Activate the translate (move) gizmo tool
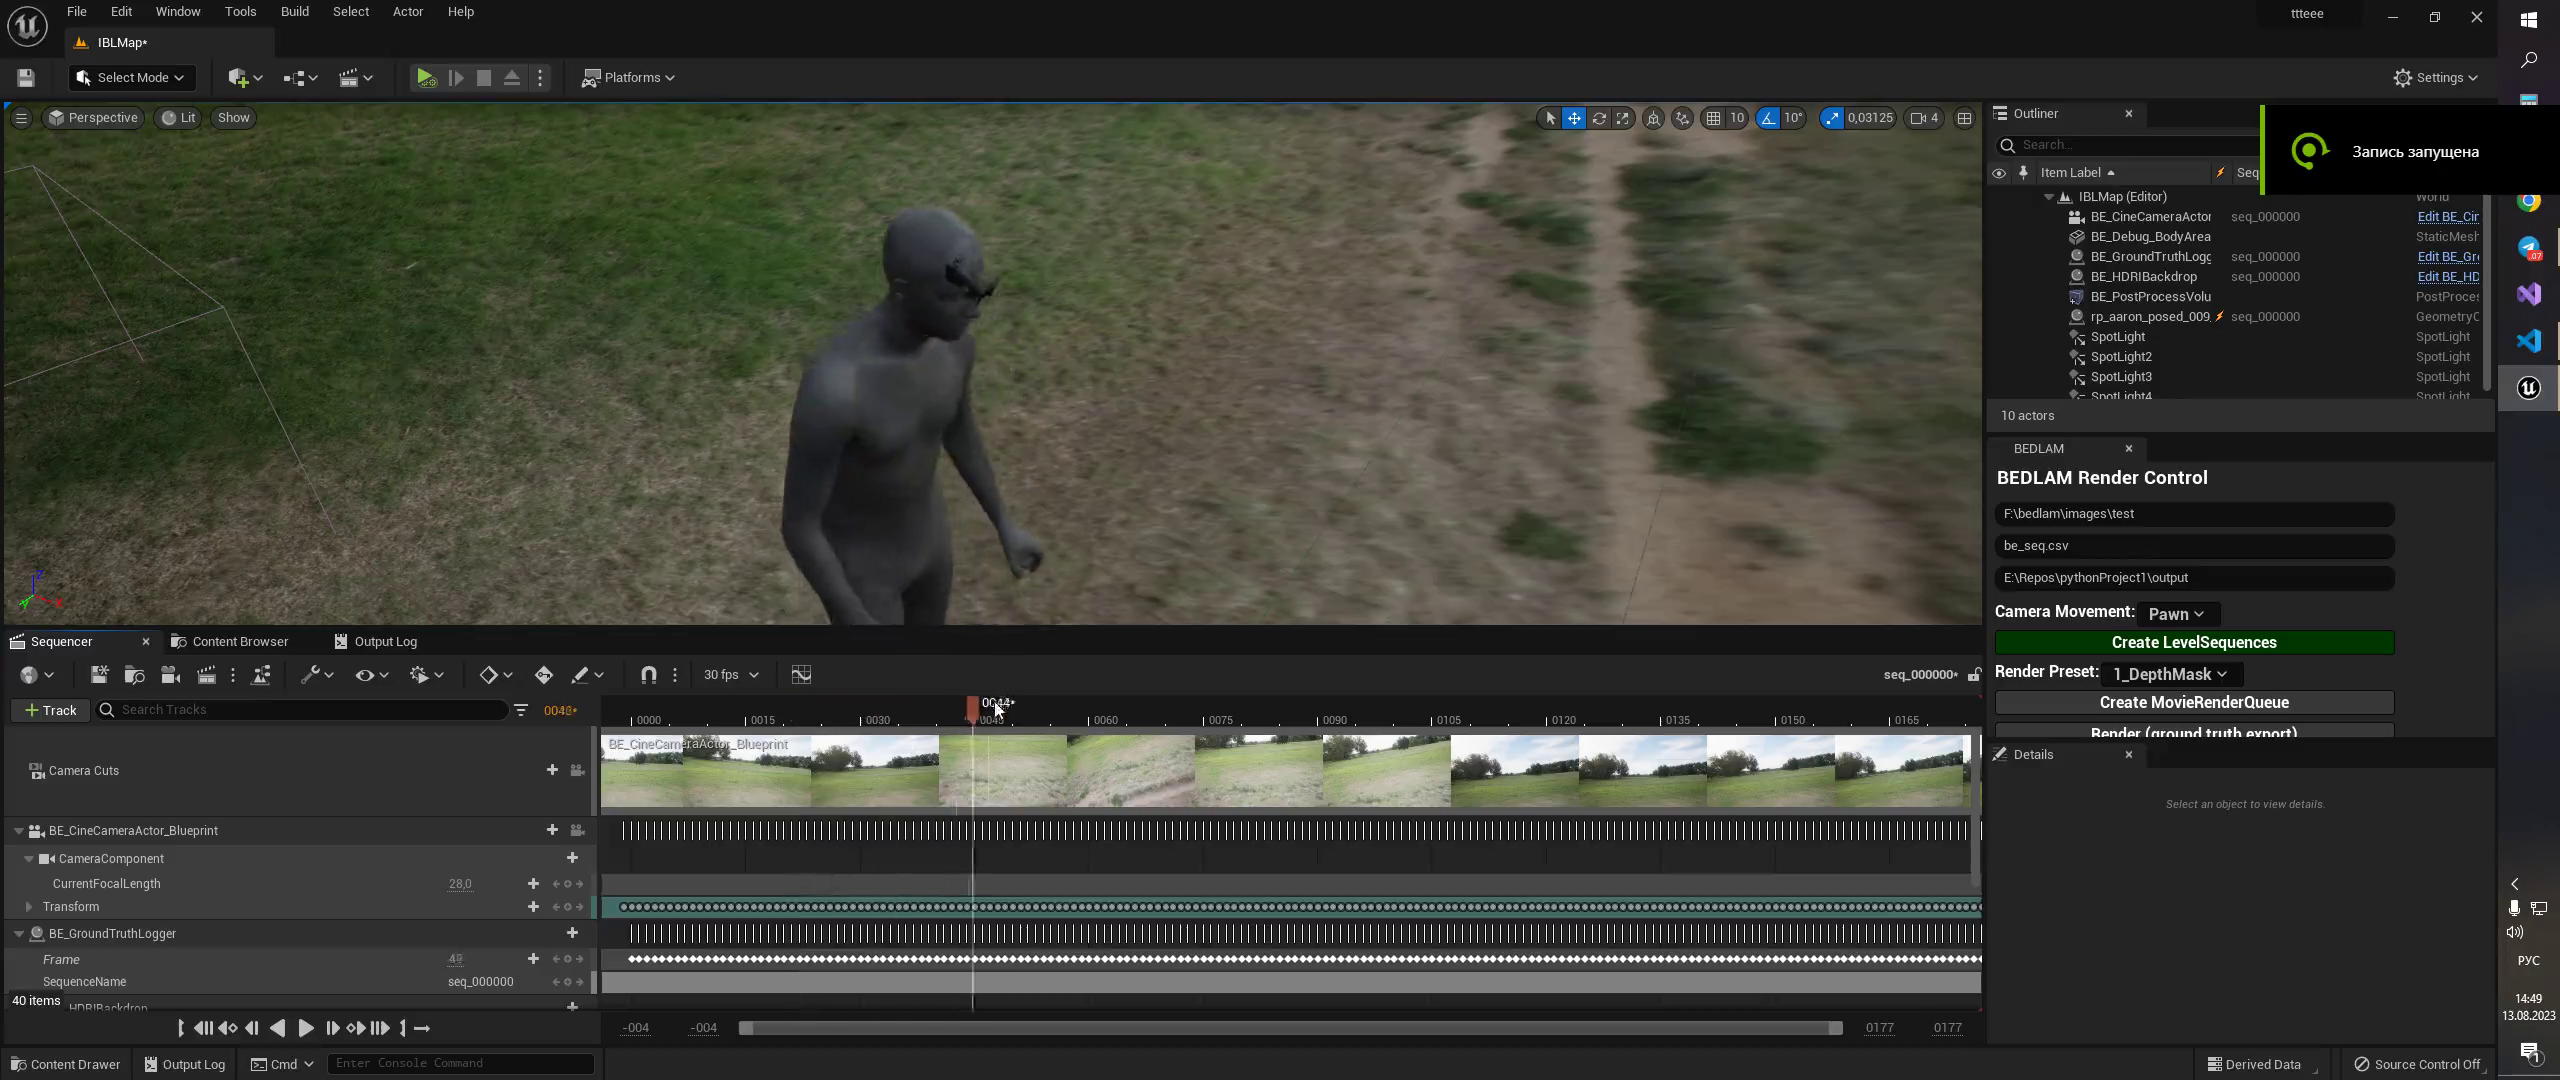The image size is (2560, 1080). coord(1574,118)
